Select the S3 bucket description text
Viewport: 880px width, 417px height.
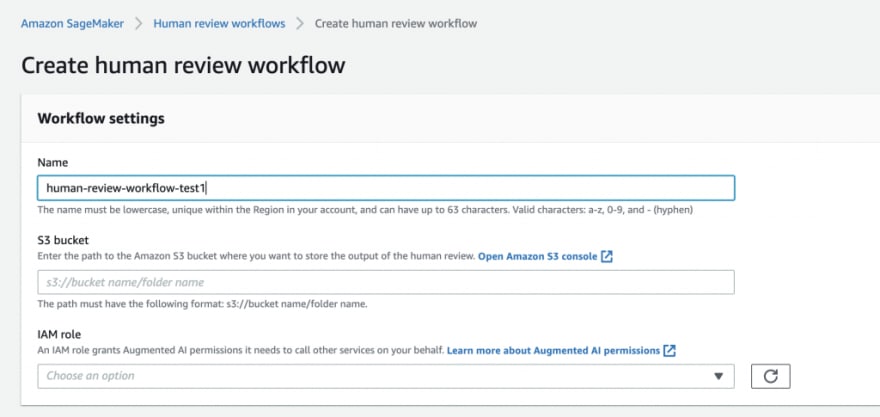(256, 256)
